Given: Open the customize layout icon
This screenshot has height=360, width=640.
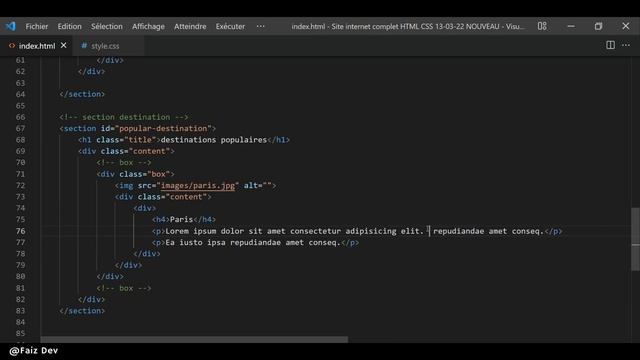Looking at the screenshot, I should pos(542,26).
